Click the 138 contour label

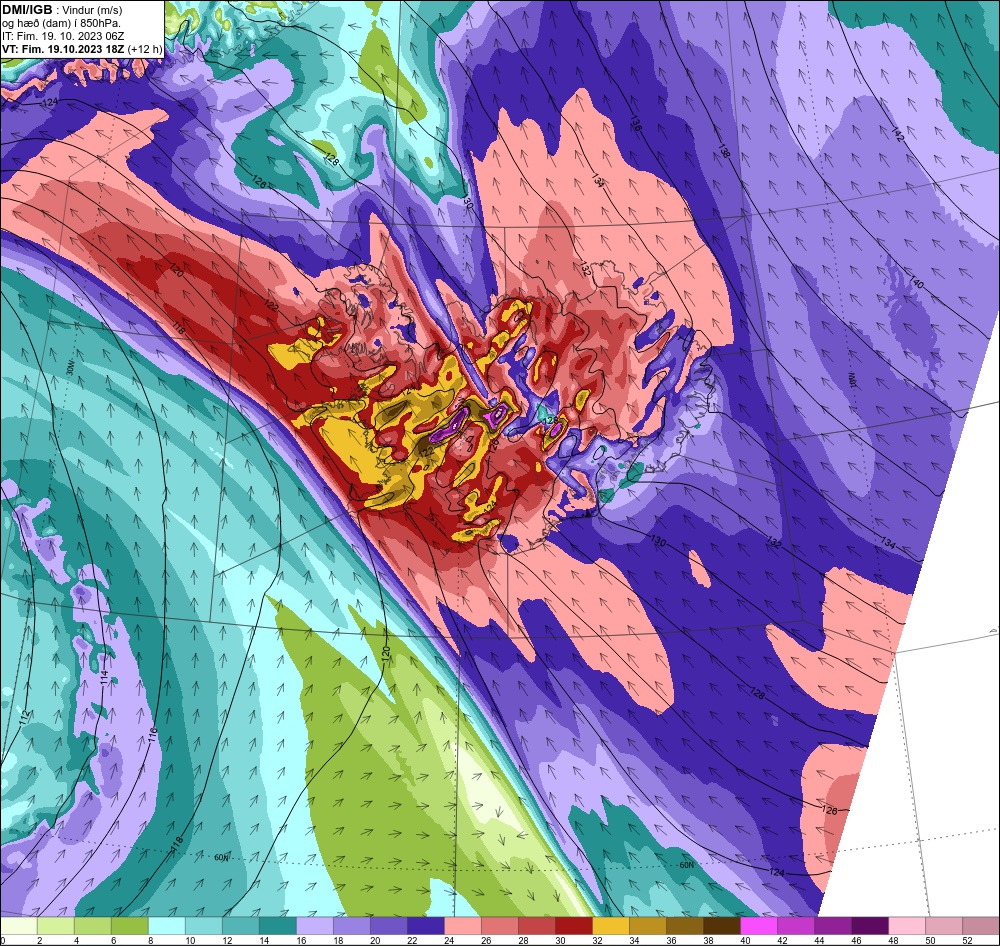tap(724, 151)
